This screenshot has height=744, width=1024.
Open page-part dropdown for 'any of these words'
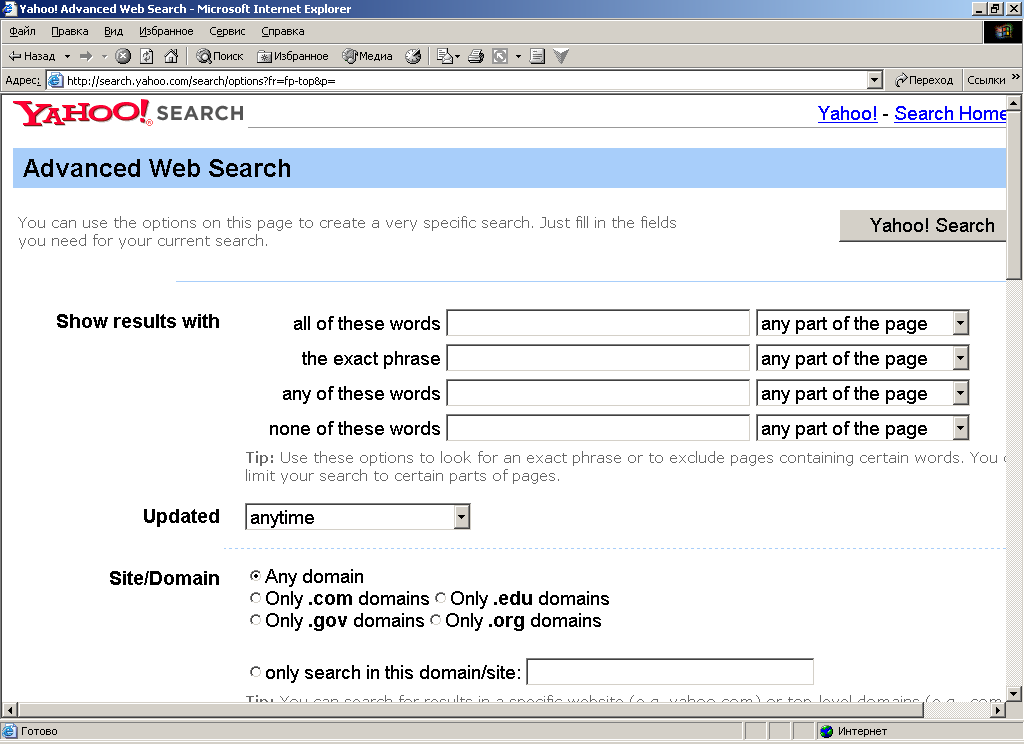[x=862, y=393]
